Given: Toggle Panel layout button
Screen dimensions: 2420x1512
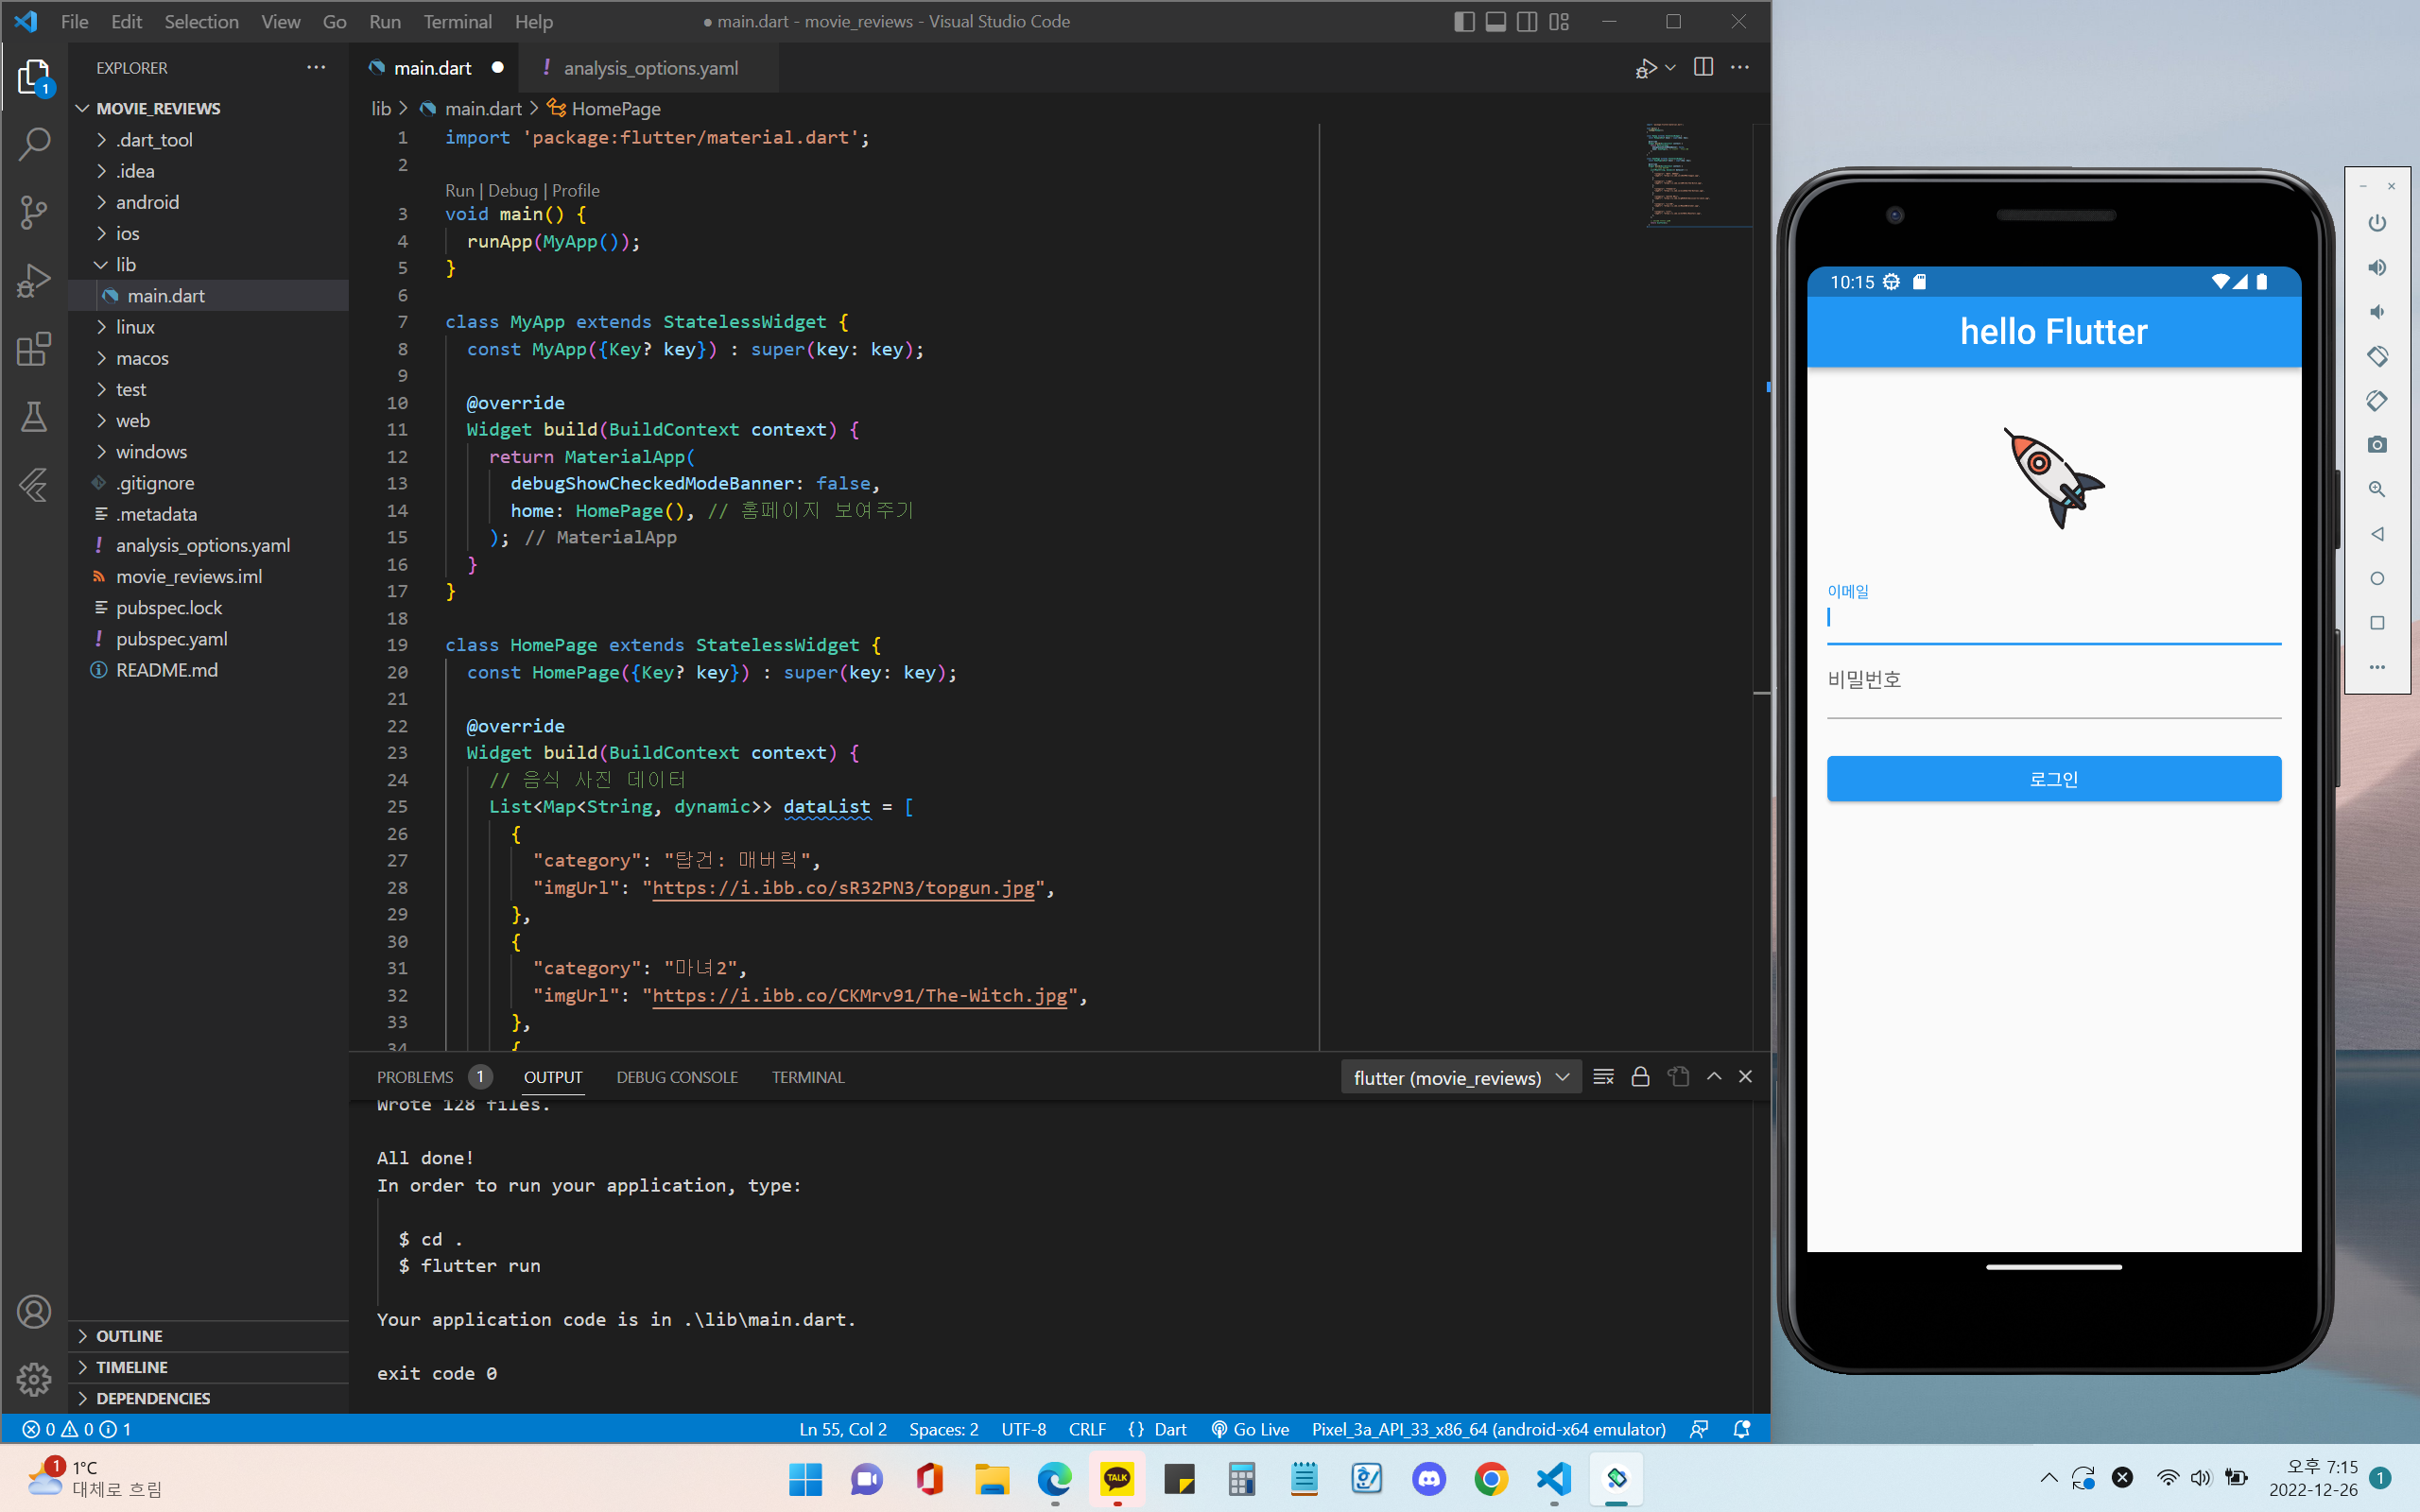Looking at the screenshot, I should tap(1496, 21).
